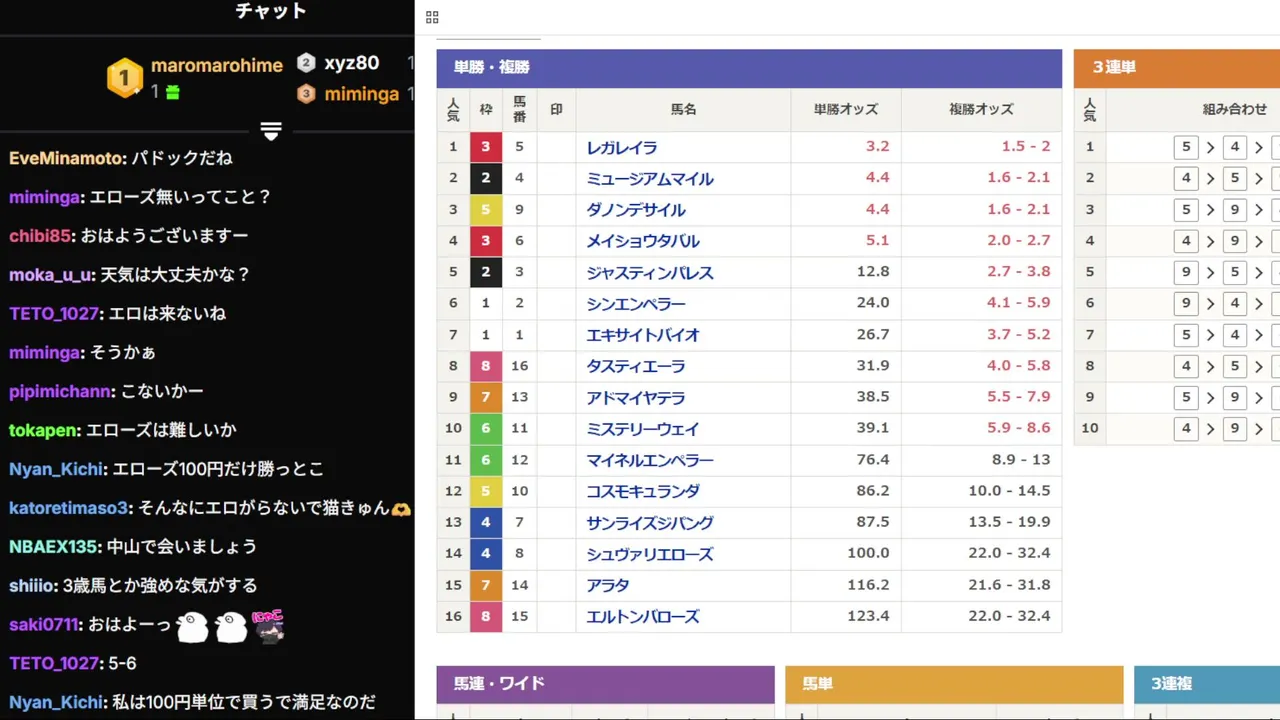Click the gold rank 1 badge by maromarohime

click(125, 78)
